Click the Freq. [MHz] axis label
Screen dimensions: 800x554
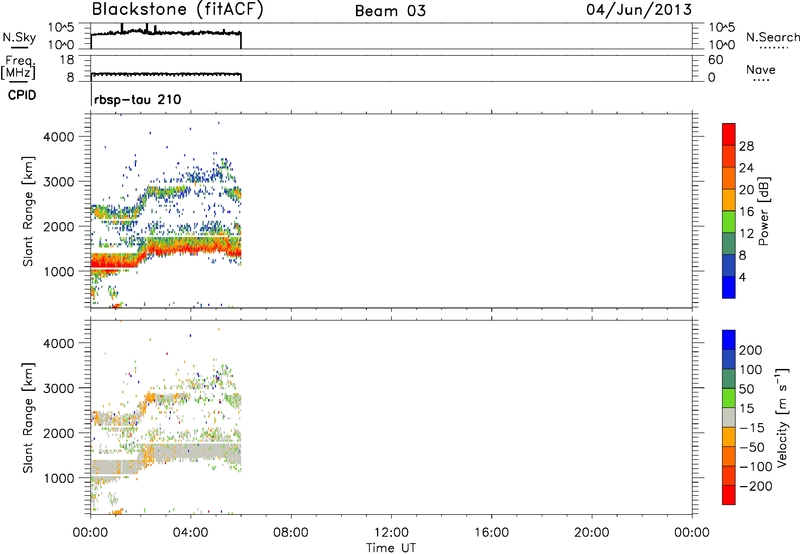point(18,67)
